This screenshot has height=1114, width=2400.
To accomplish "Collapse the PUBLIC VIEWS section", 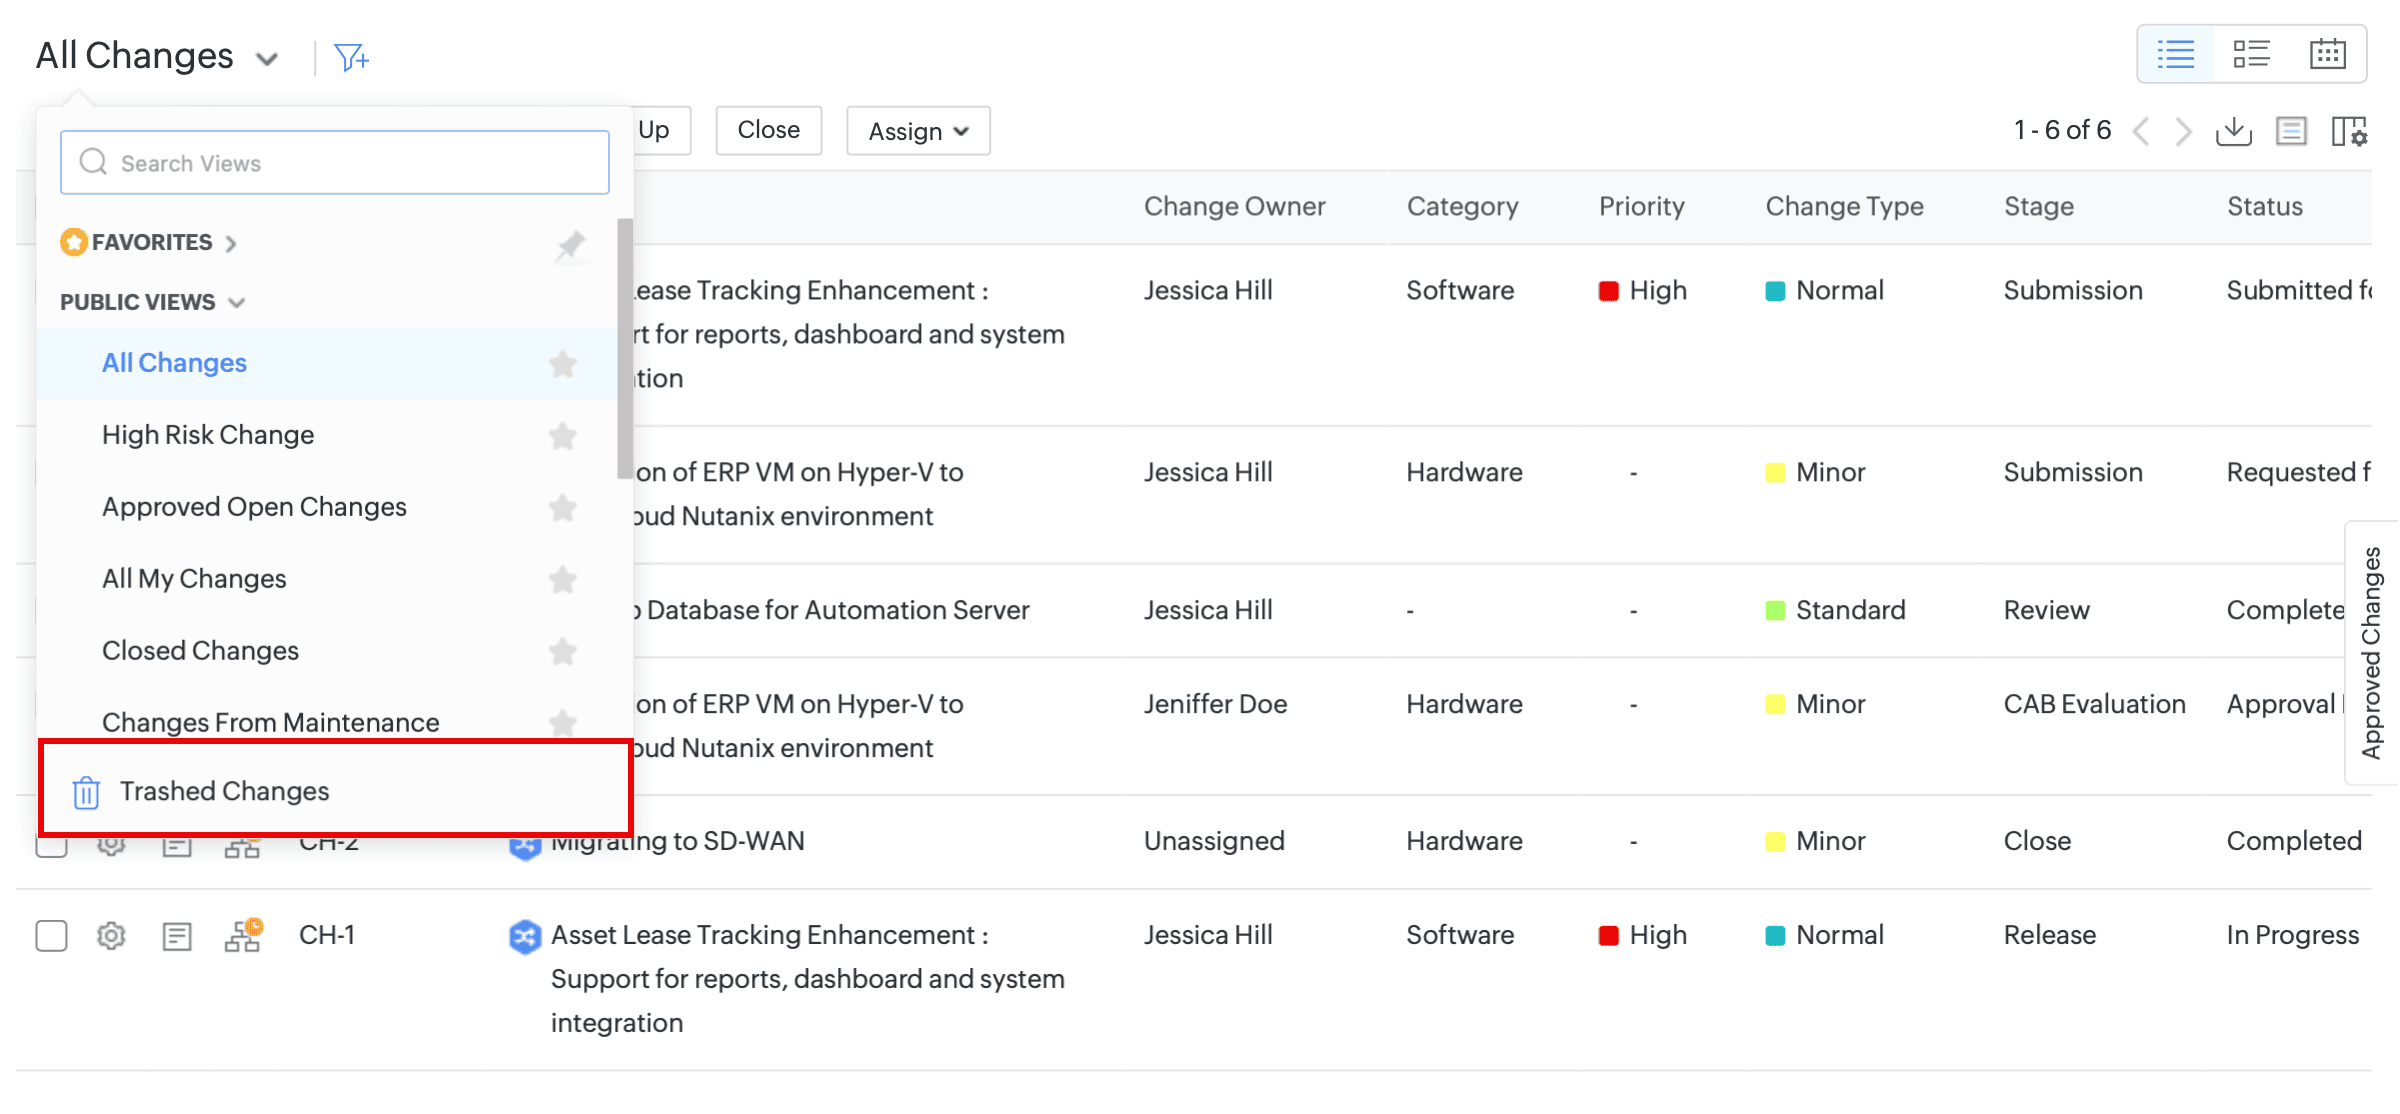I will [x=237, y=302].
